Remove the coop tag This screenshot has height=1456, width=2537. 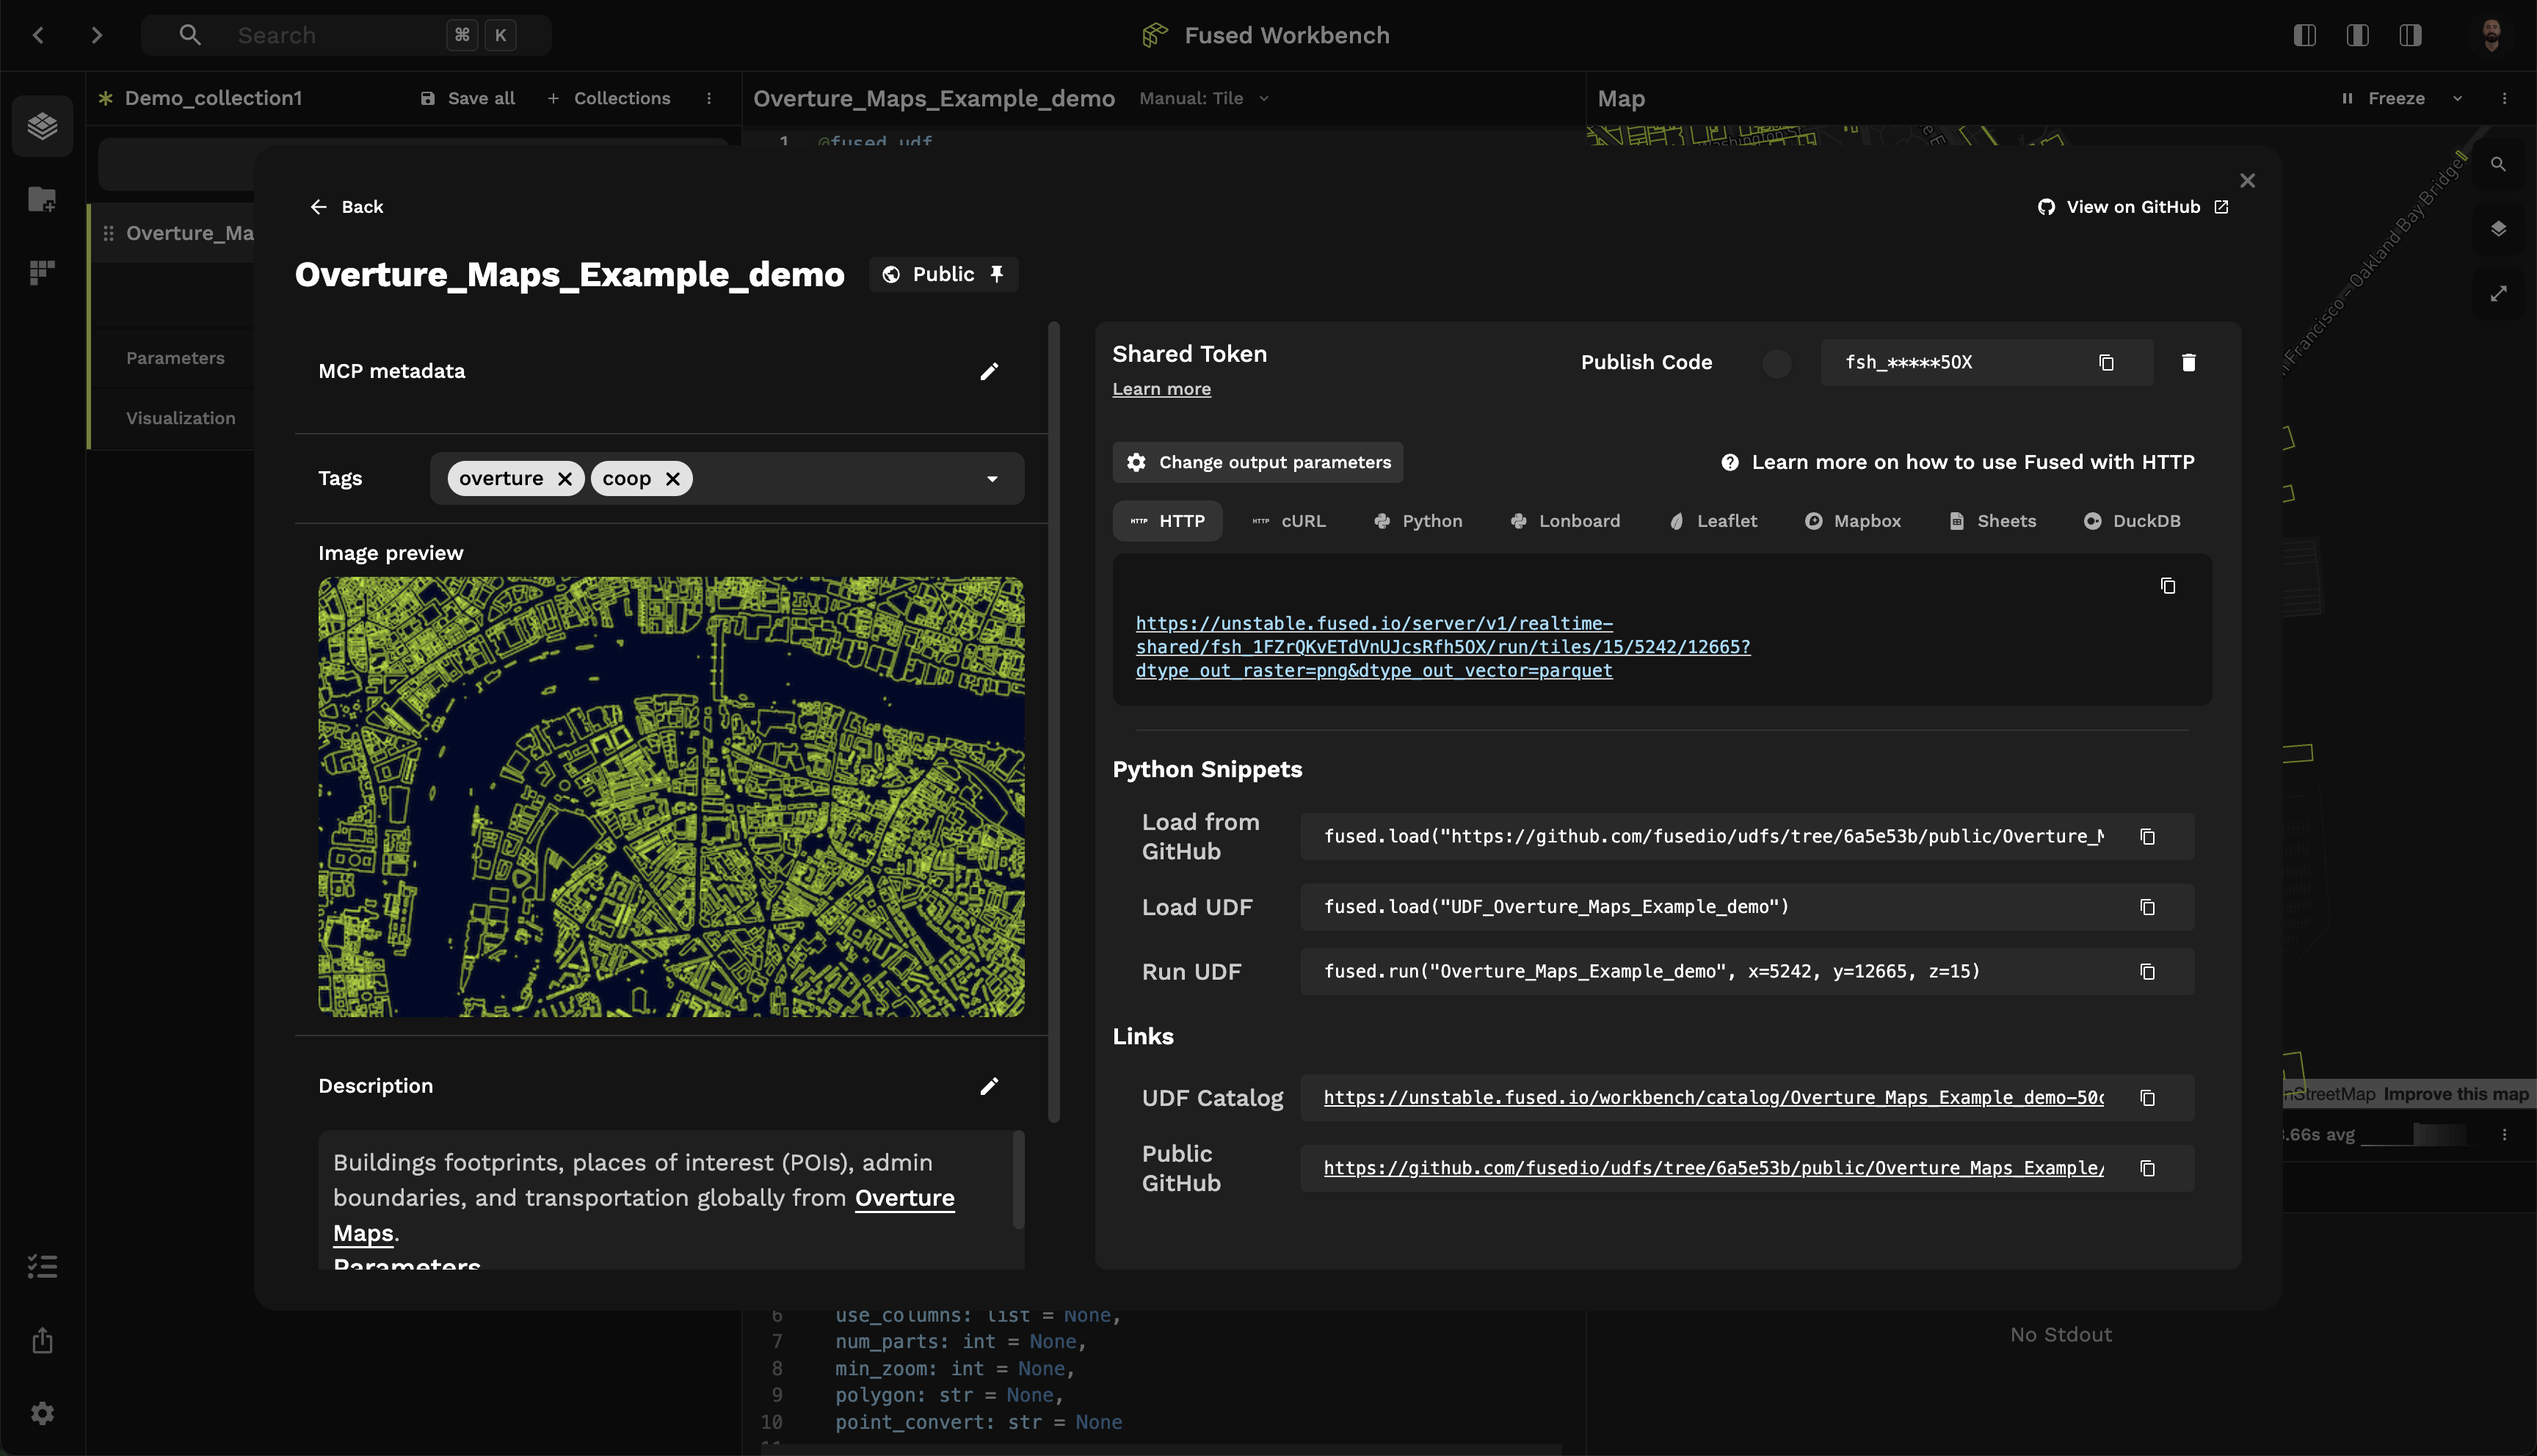click(x=673, y=479)
